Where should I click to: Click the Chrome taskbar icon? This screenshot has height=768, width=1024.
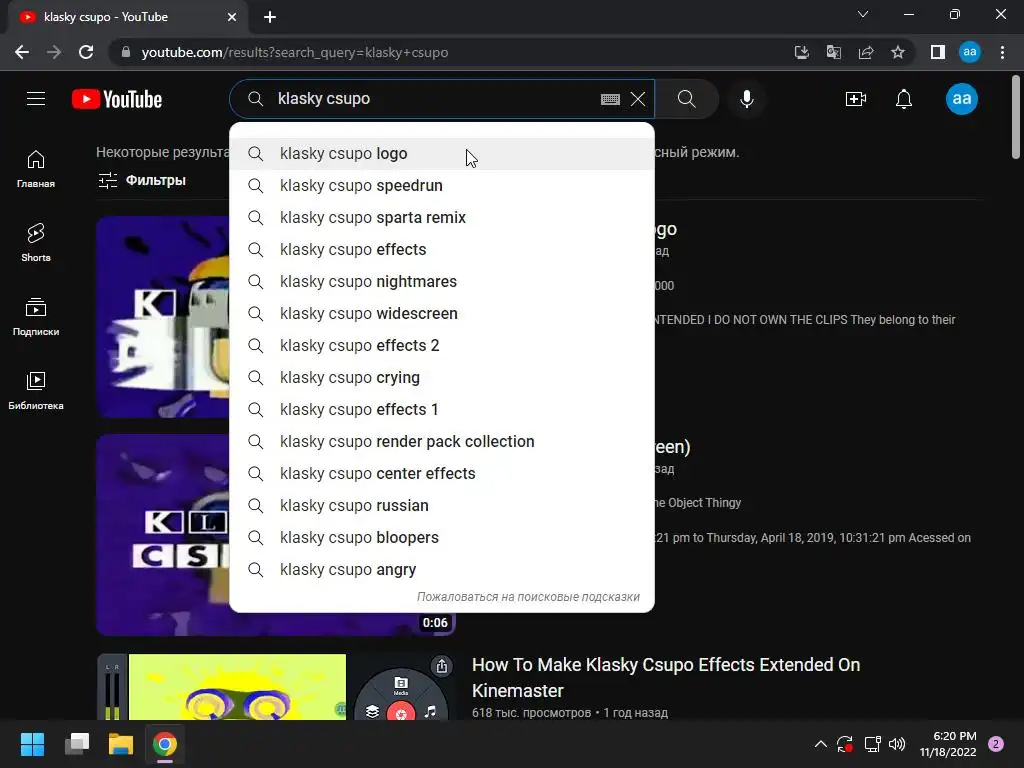pyautogui.click(x=165, y=744)
